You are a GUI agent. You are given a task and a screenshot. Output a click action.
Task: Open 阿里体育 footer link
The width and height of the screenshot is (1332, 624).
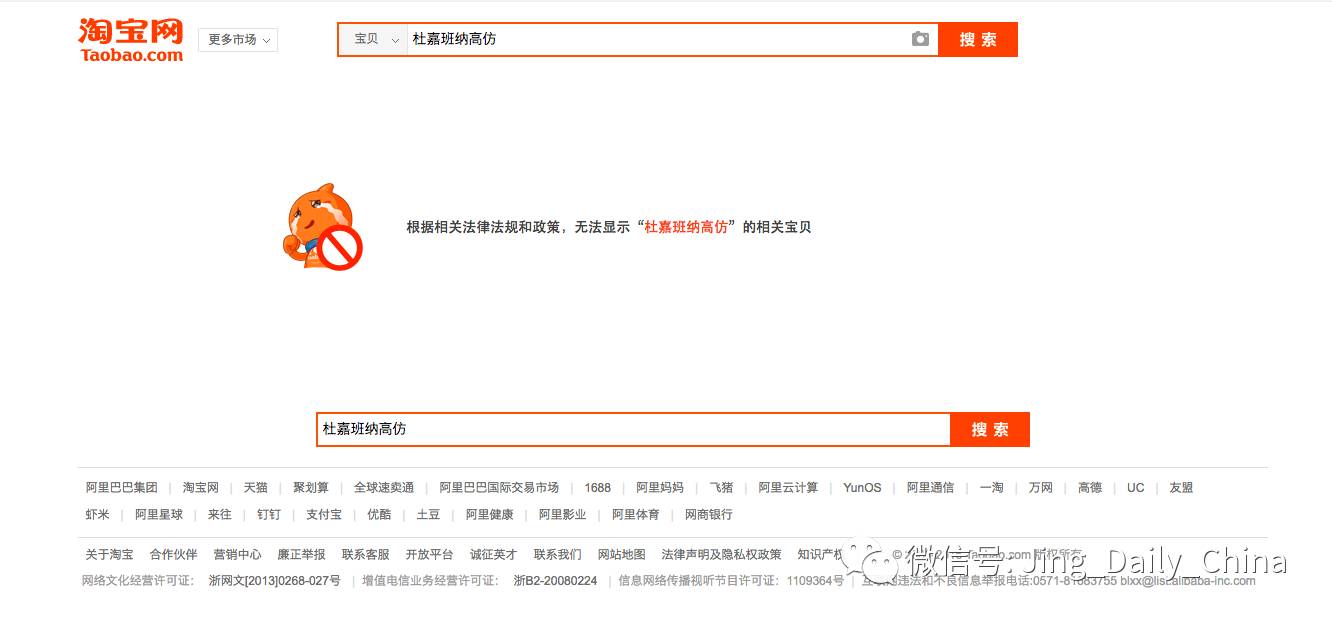[636, 514]
